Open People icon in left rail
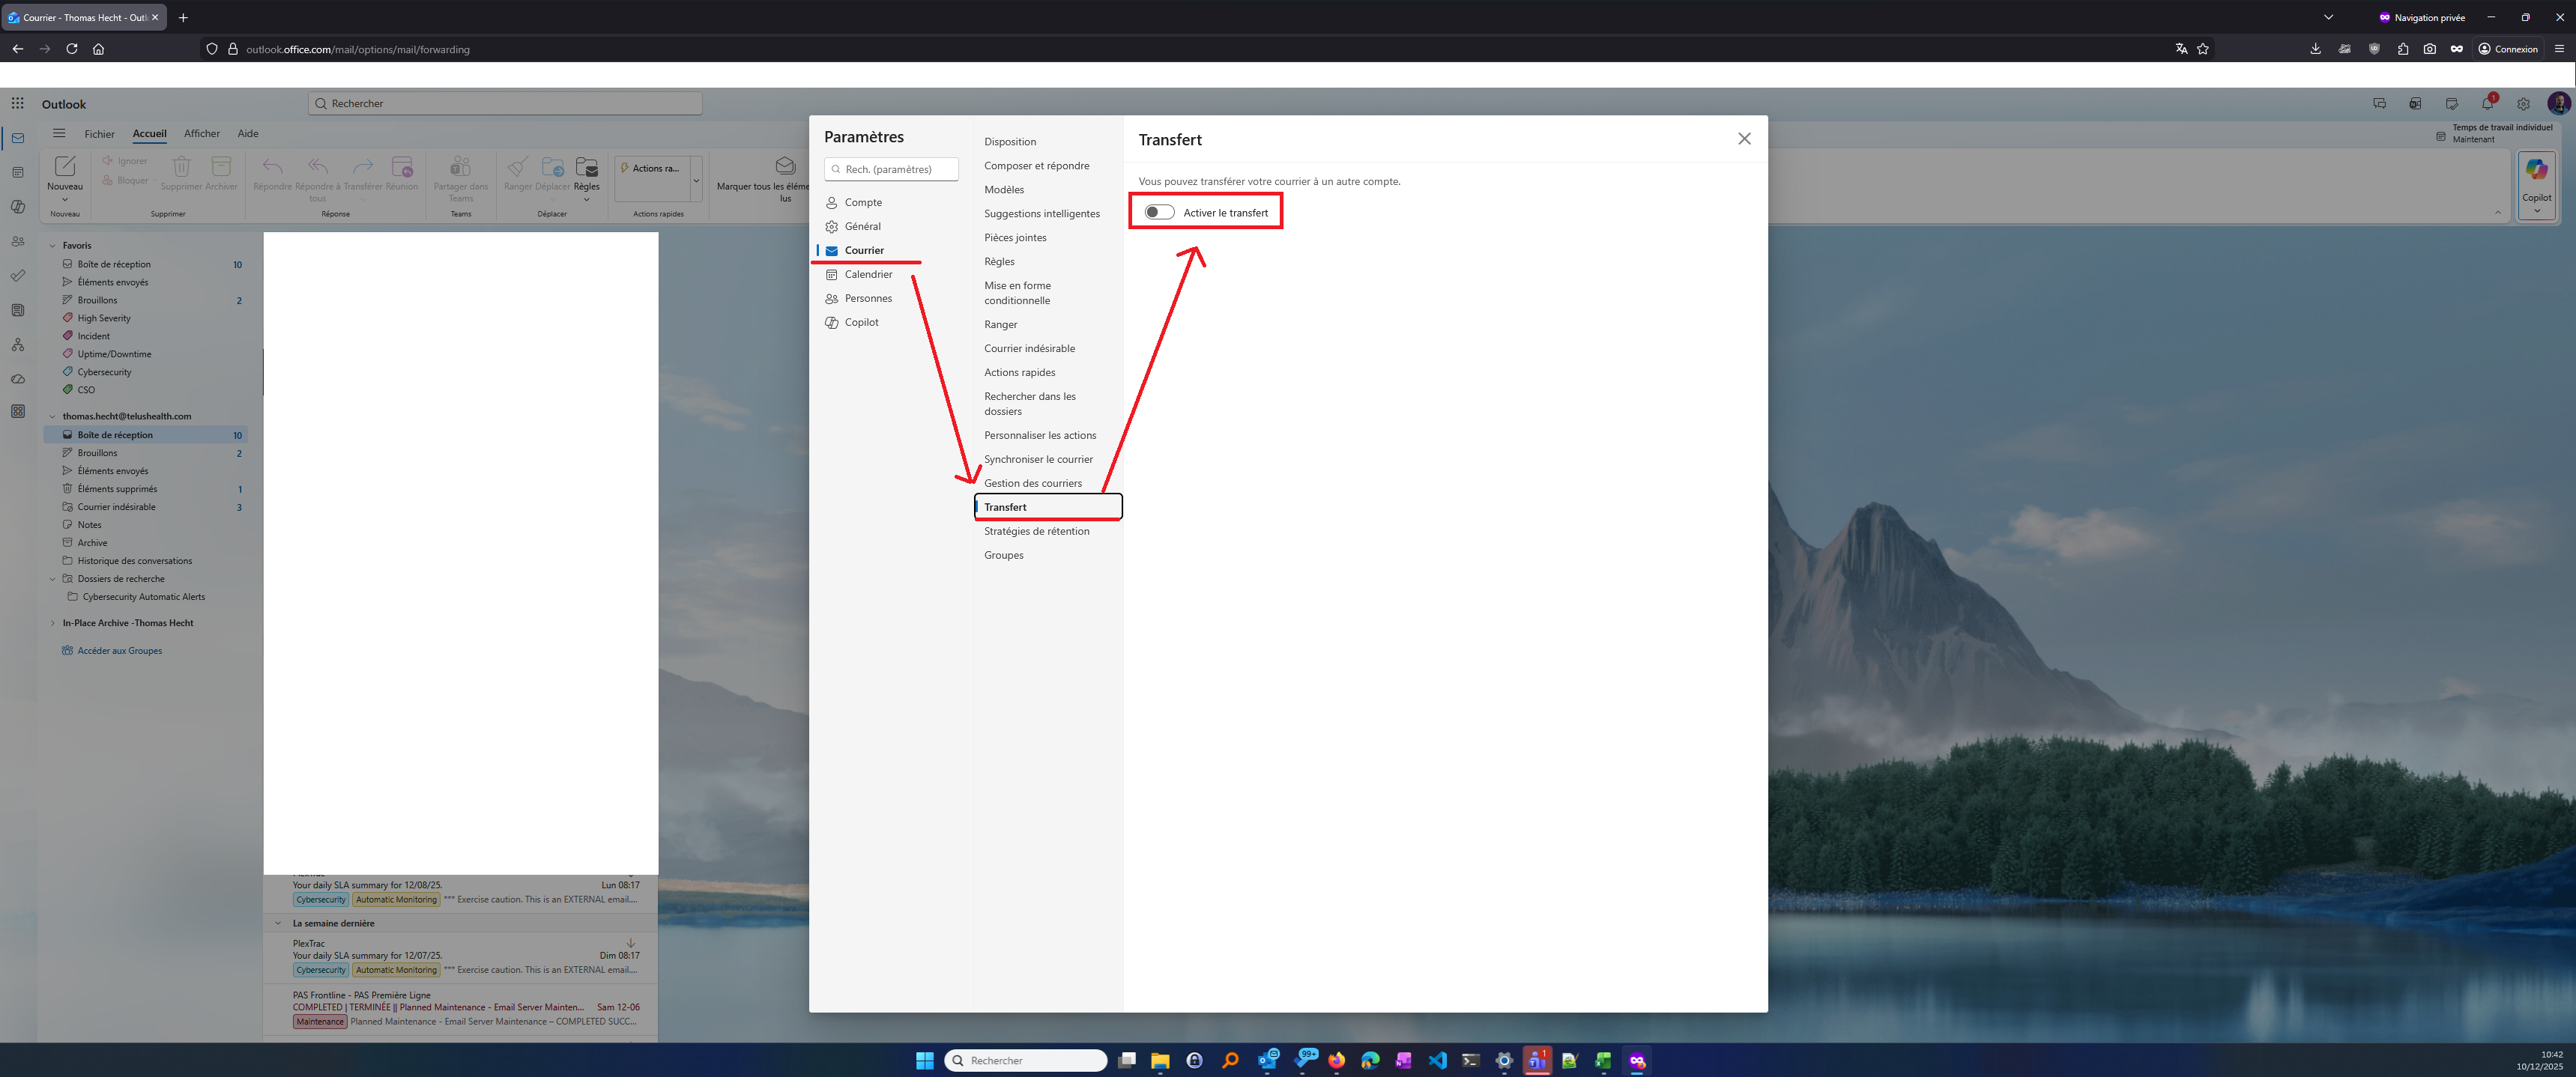Screen dimensions: 2576x1077 coord(18,241)
